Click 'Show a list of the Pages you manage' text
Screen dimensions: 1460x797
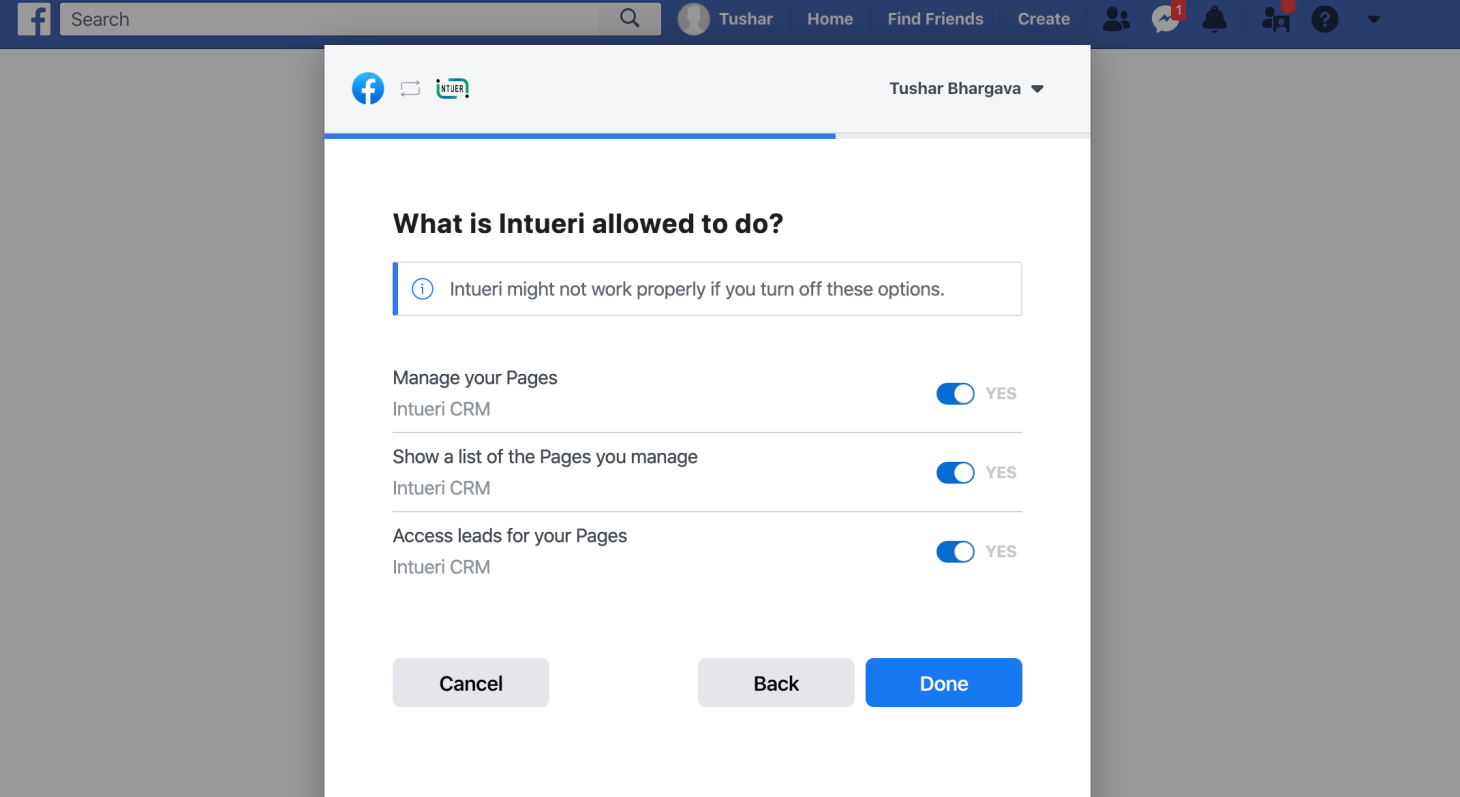[x=545, y=457]
